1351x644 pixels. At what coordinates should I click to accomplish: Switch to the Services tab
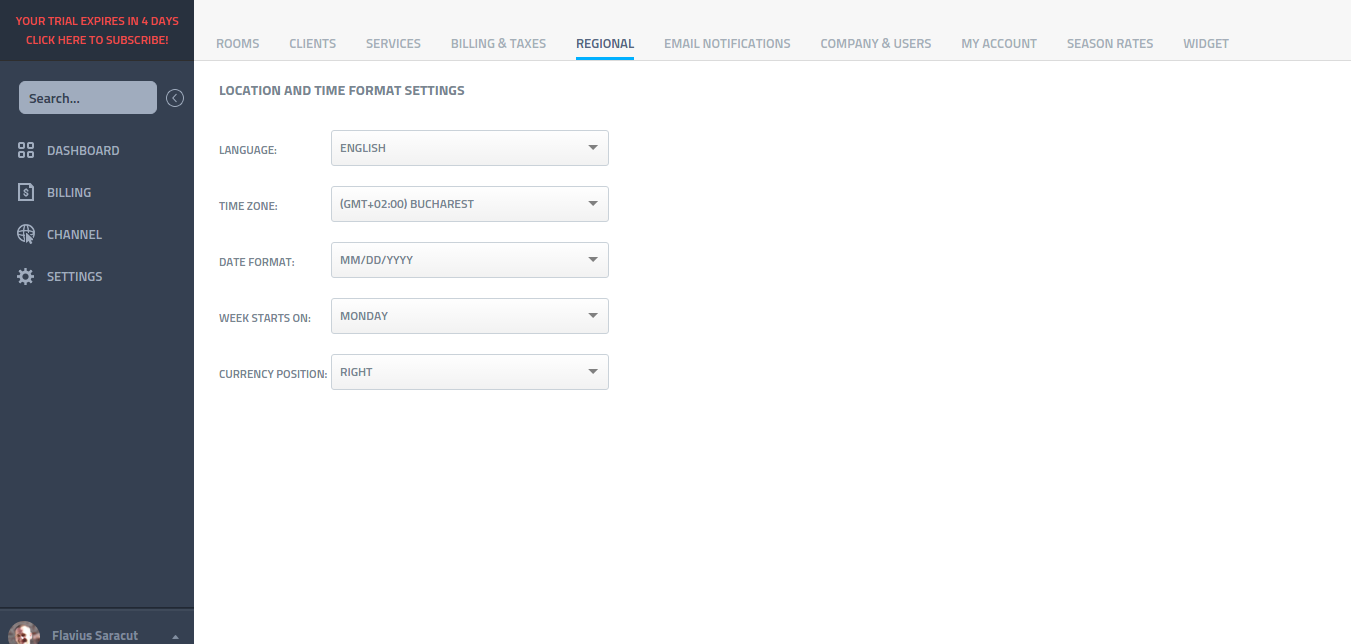click(393, 44)
